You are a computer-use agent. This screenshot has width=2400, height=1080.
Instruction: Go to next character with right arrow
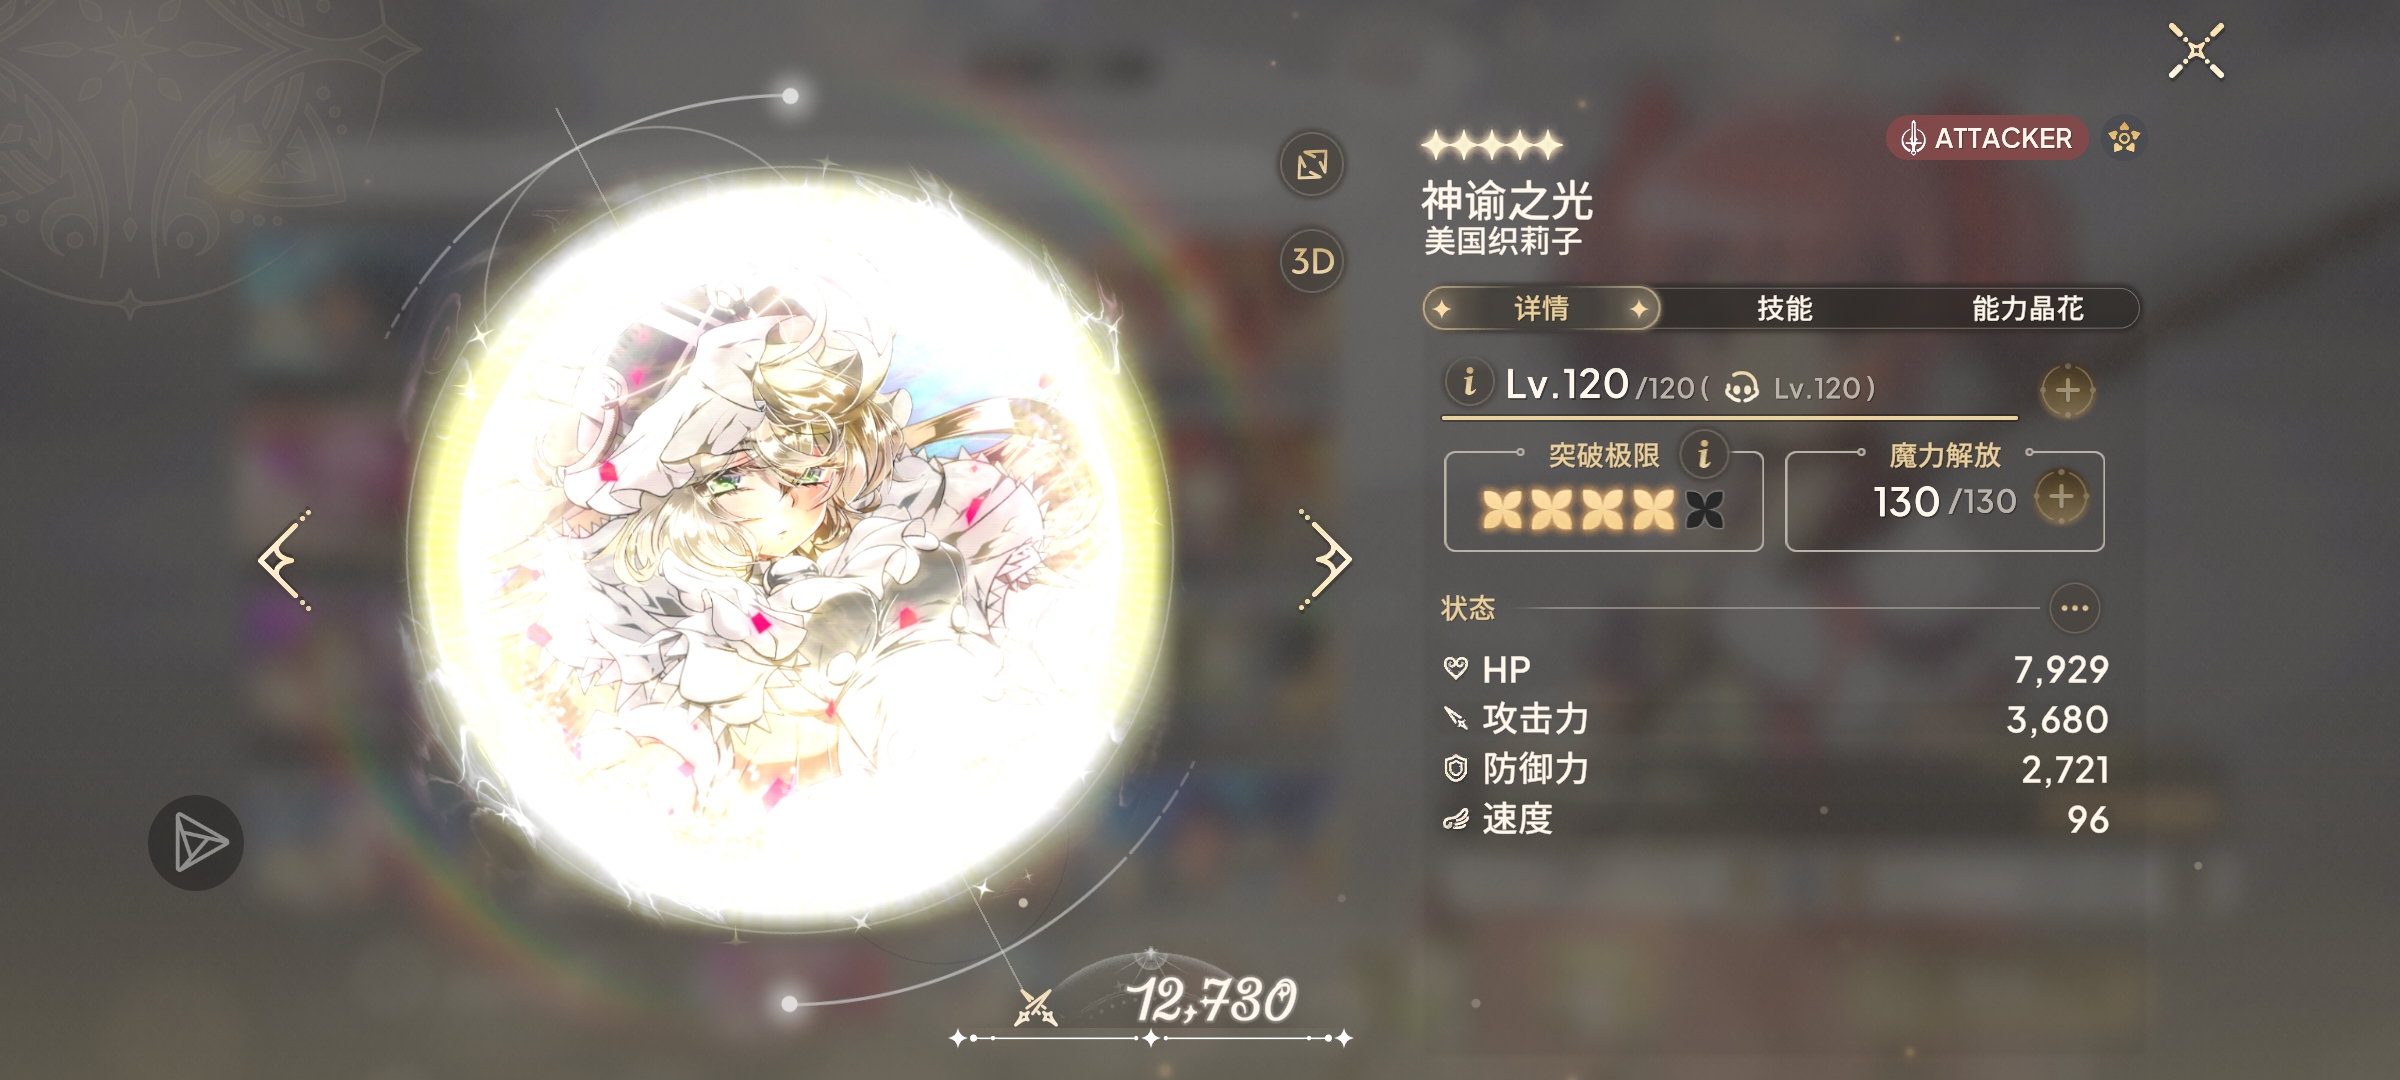click(1325, 560)
